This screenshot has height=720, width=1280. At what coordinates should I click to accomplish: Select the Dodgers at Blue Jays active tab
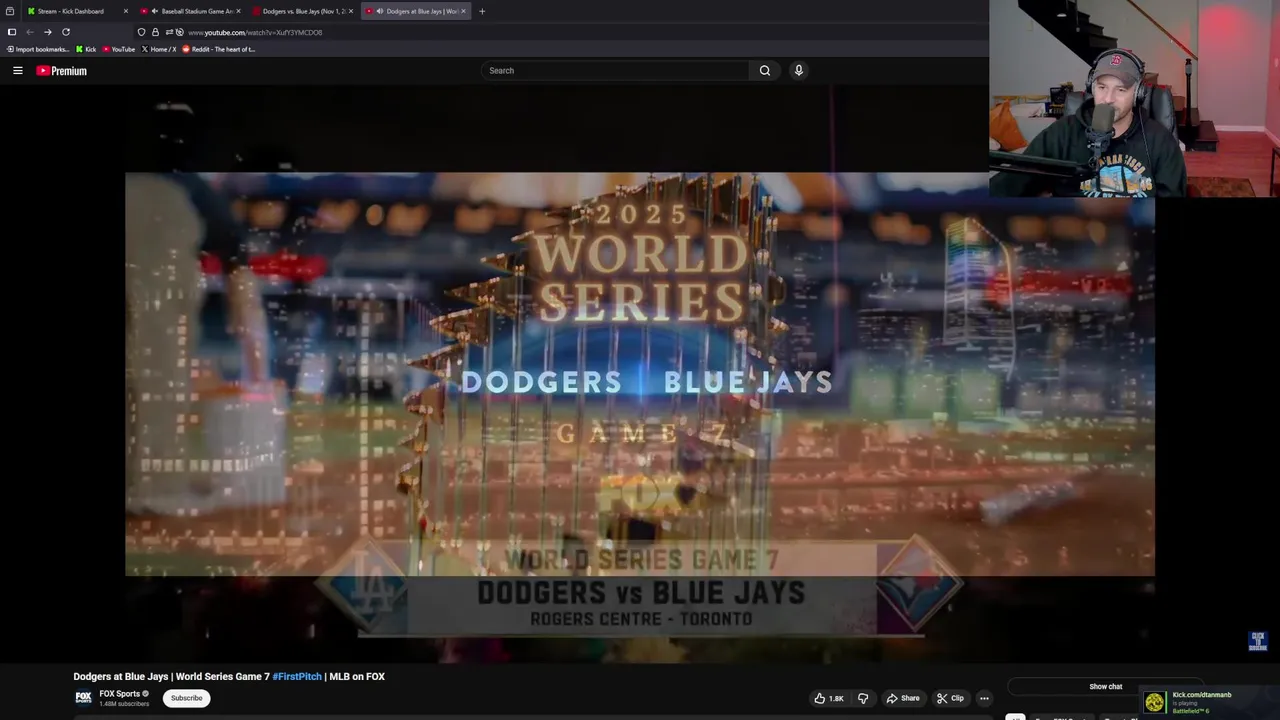click(418, 11)
